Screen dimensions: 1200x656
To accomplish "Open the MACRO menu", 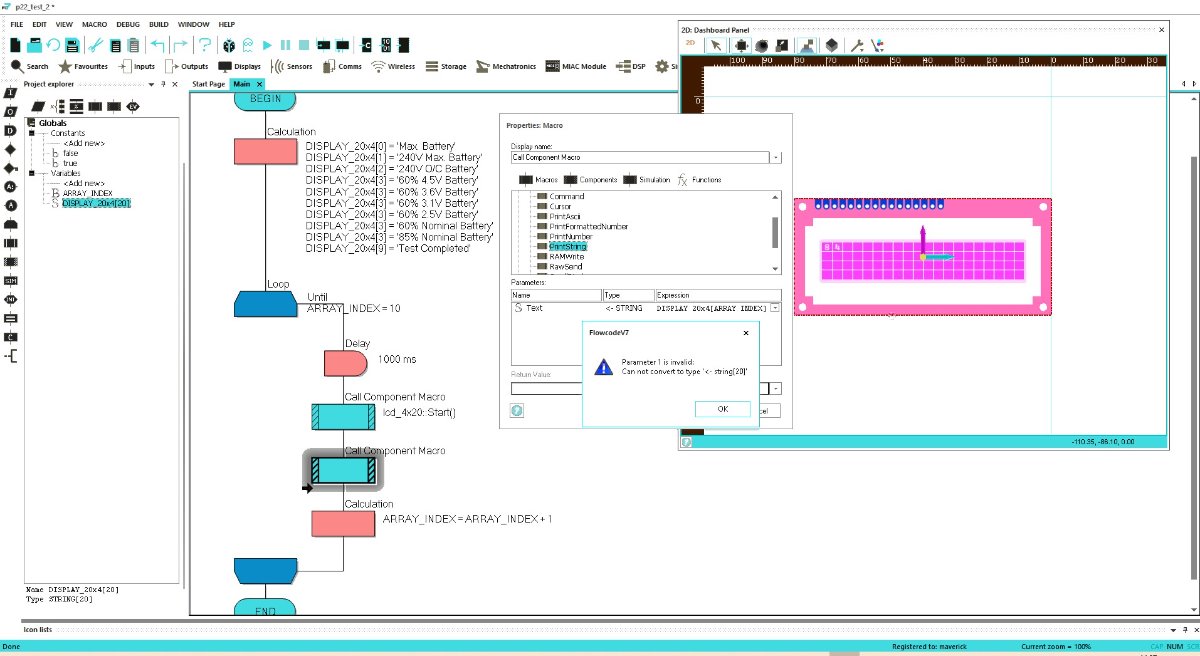I will [x=94, y=24].
